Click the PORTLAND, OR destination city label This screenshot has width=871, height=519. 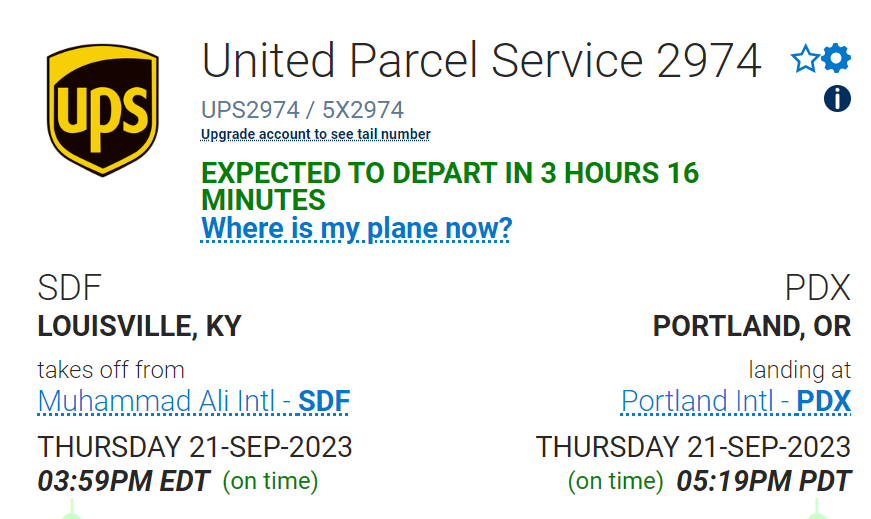tap(751, 327)
